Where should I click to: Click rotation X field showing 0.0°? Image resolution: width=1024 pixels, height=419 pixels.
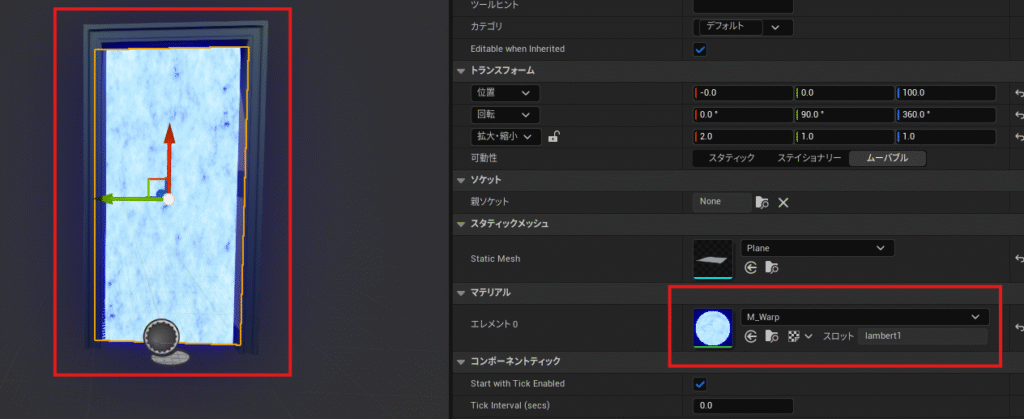743,116
